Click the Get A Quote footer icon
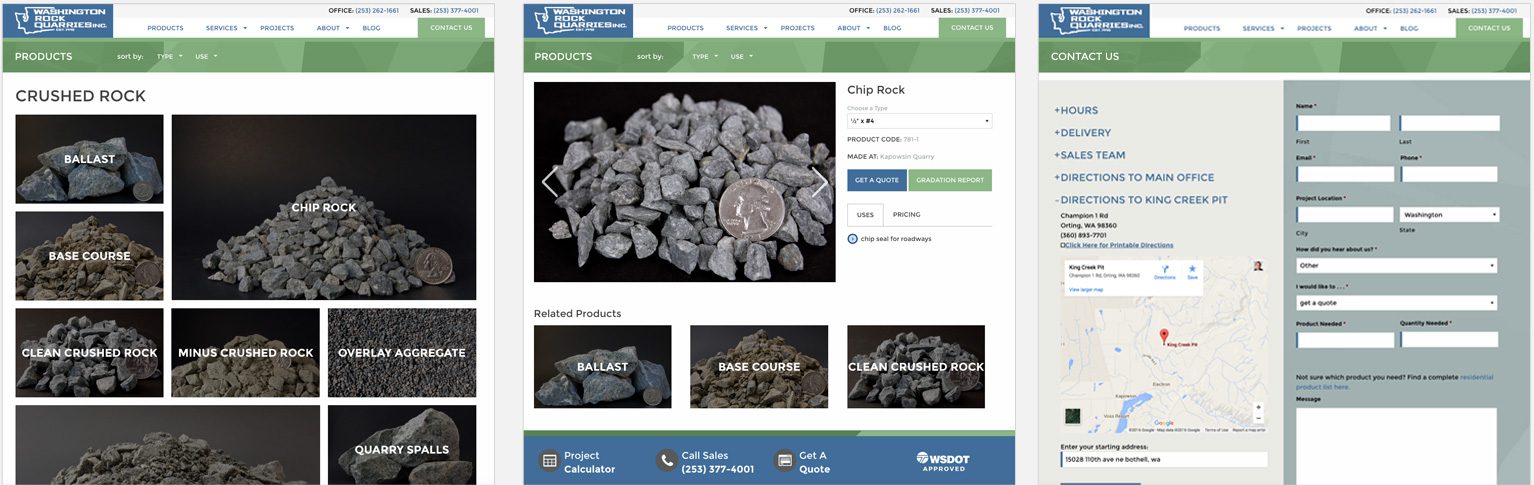Viewport: 1534px width, 485px height. pyautogui.click(x=785, y=461)
